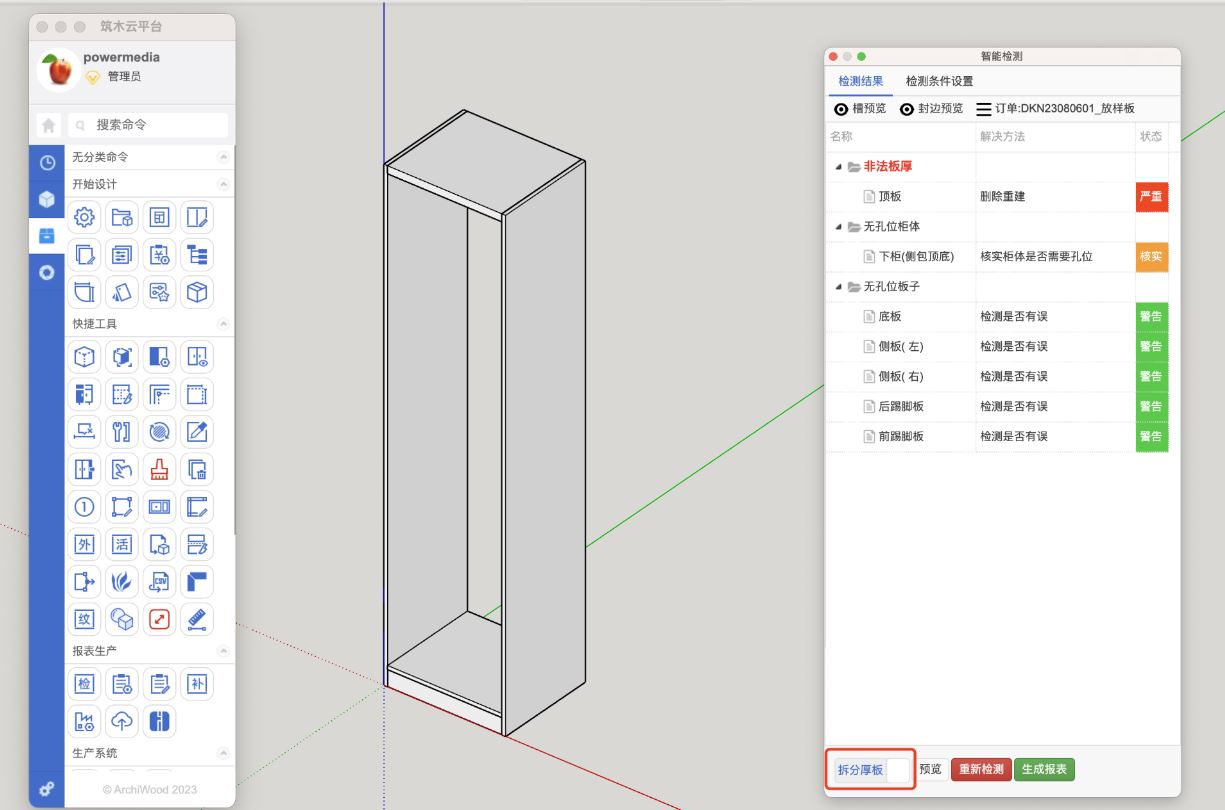
Task: Click the 纹 texture tool icon
Action: (x=85, y=619)
